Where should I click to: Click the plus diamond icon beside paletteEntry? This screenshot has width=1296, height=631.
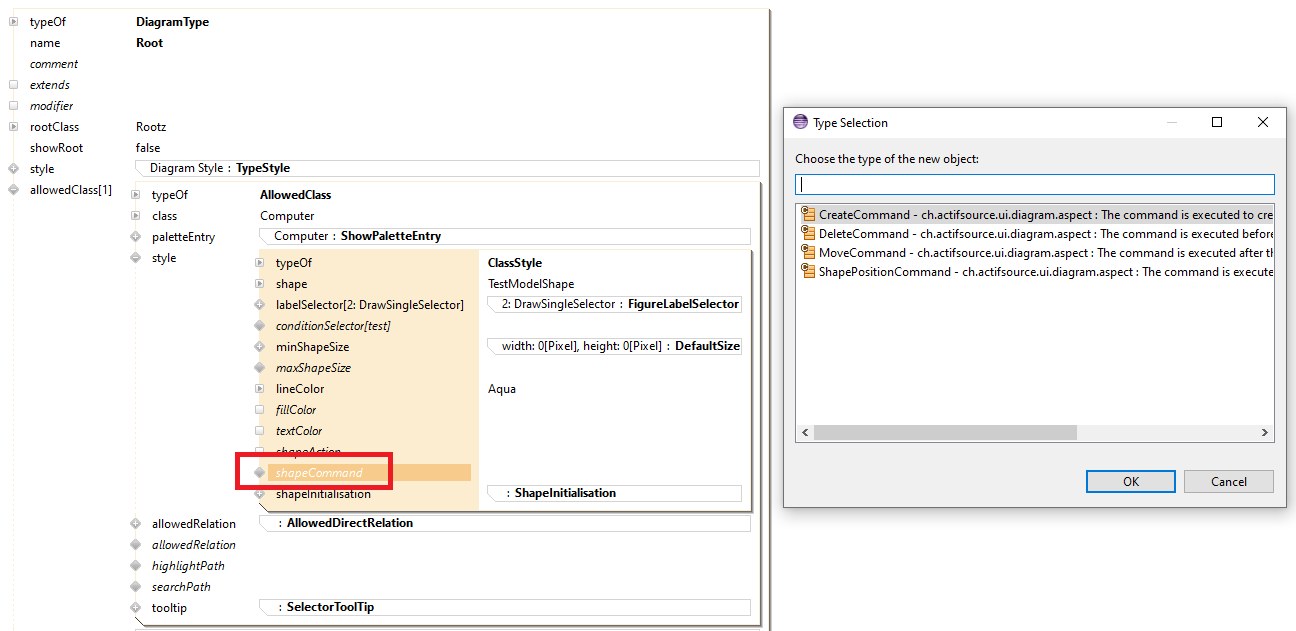(x=135, y=237)
